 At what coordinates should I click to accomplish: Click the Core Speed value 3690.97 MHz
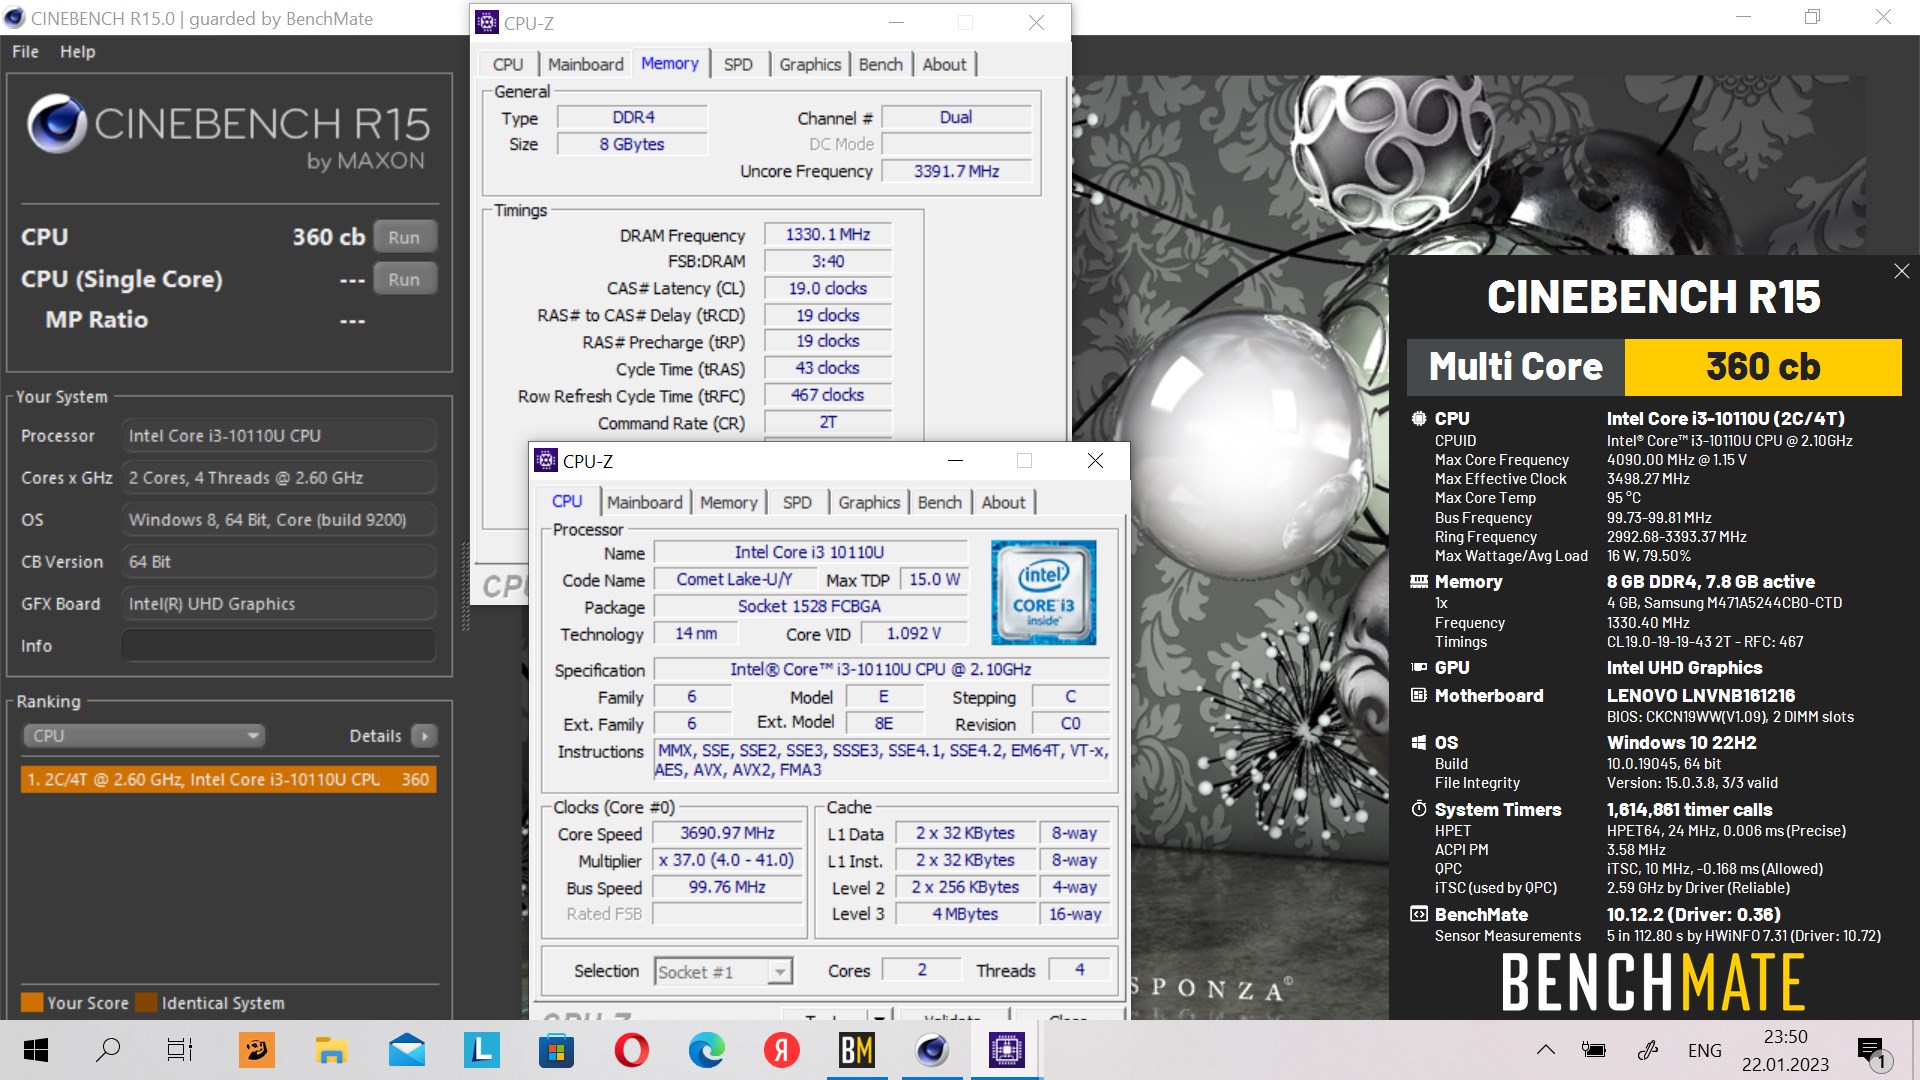[x=727, y=833]
